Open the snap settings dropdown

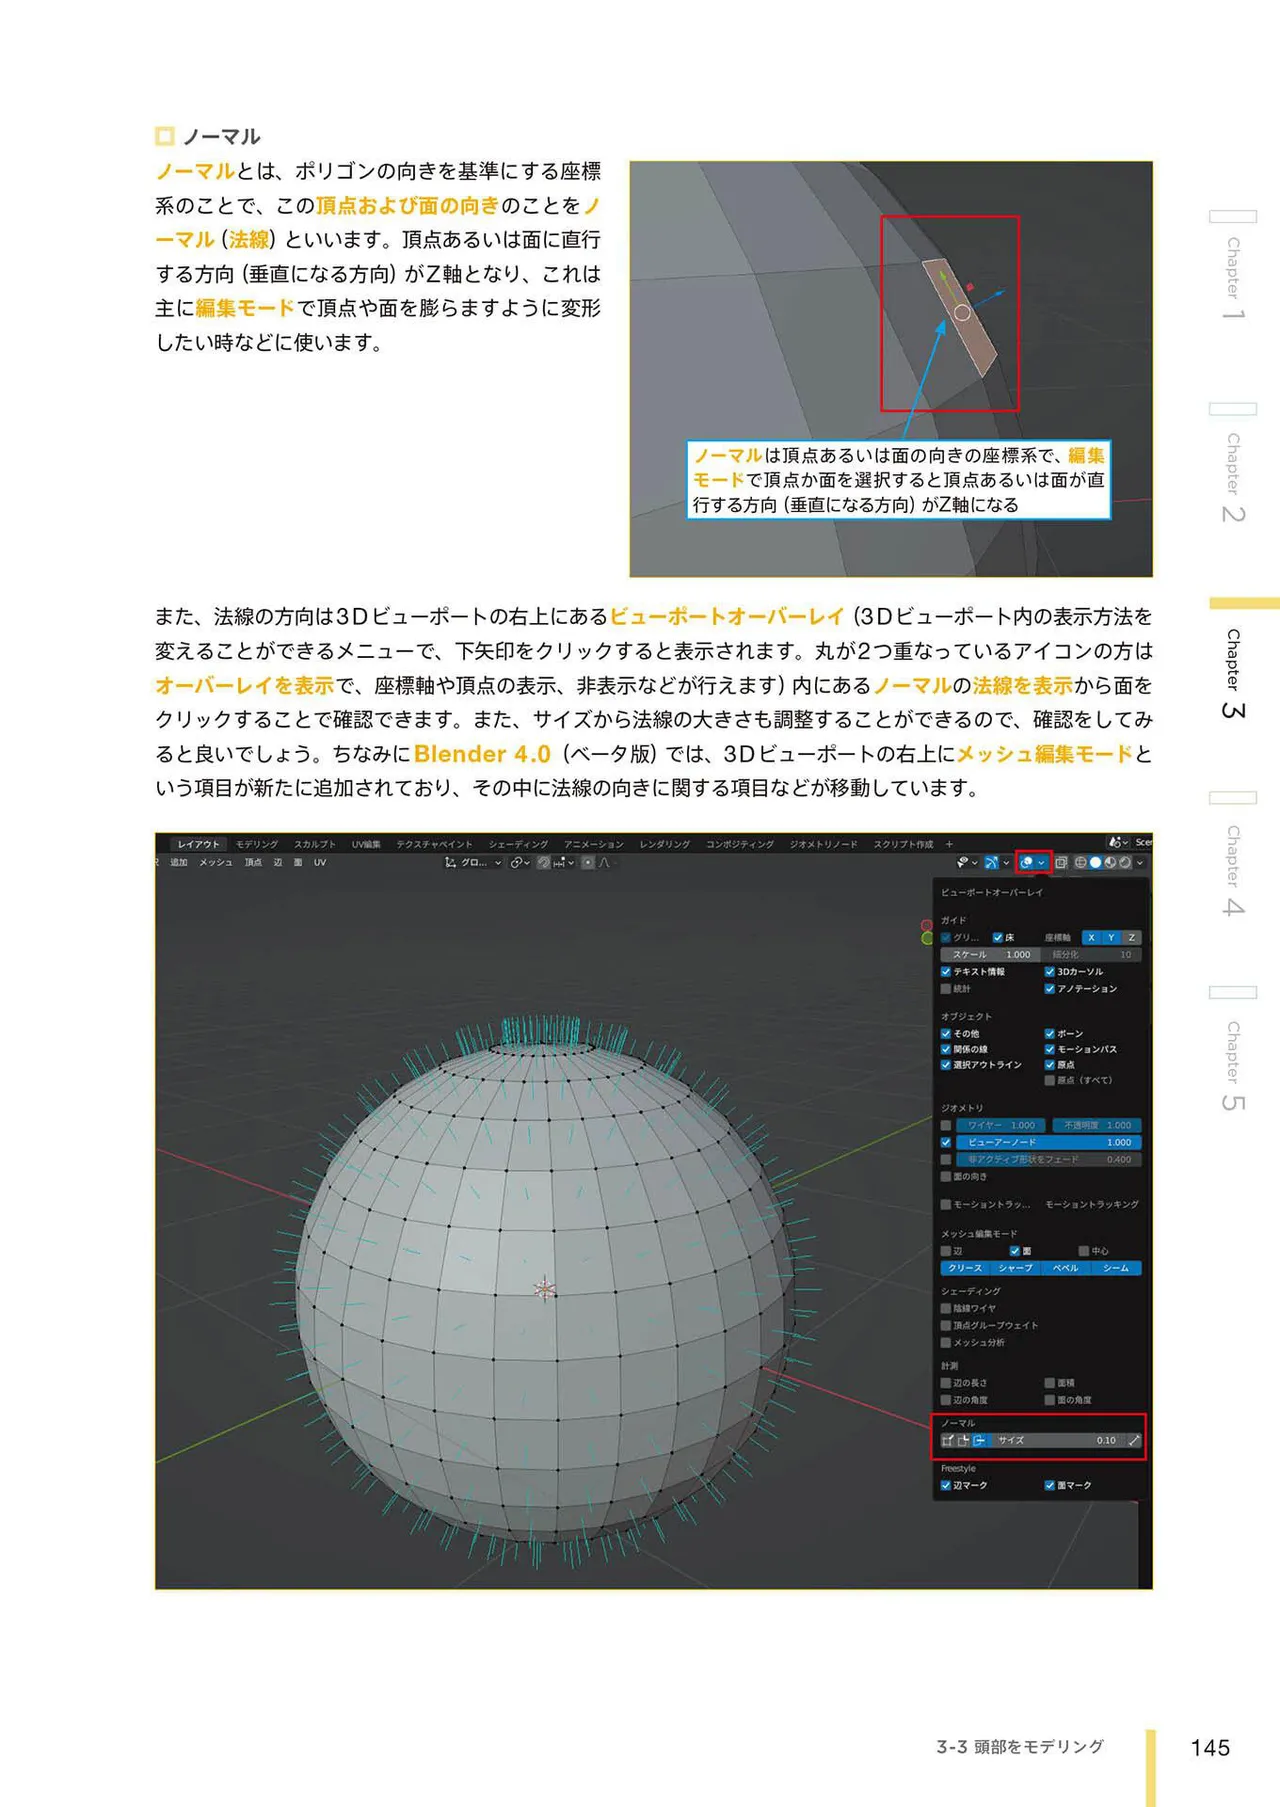564,862
